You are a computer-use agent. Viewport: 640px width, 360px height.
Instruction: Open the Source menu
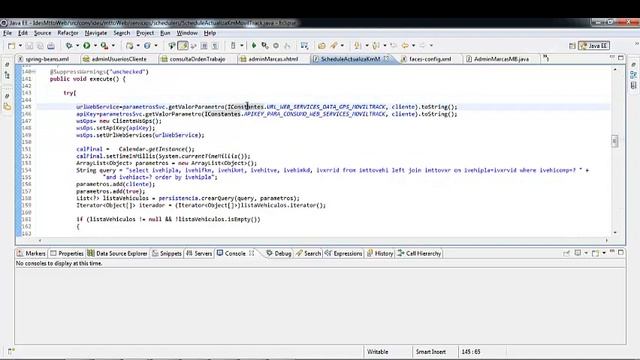coord(42,33)
